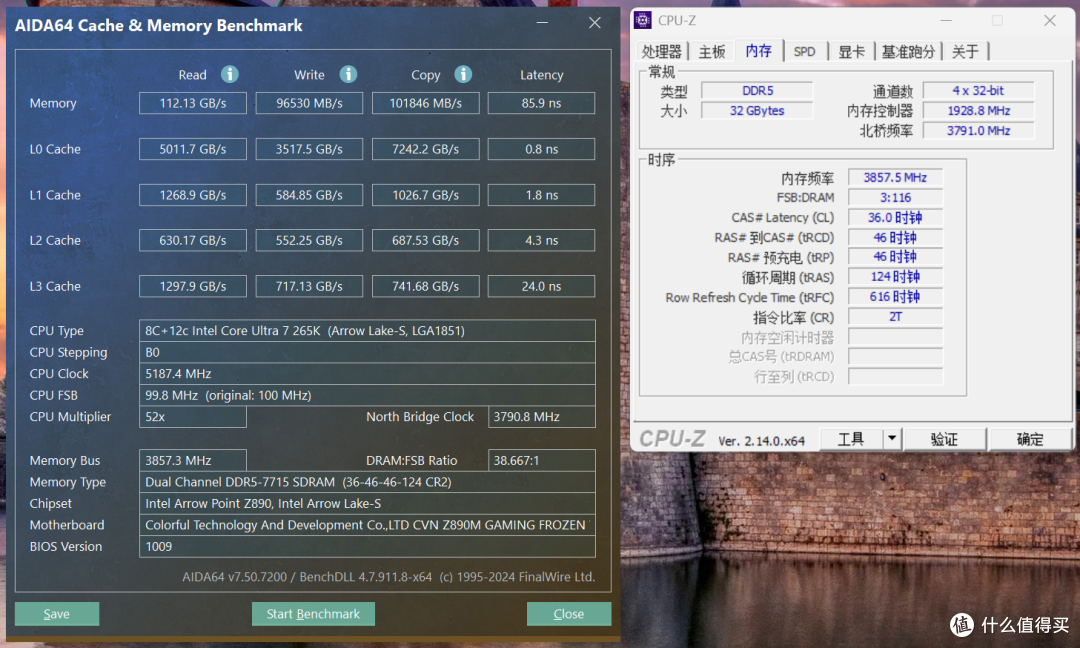Click CPU-Z 类型 value DDR5
The height and width of the screenshot is (648, 1080).
pyautogui.click(x=757, y=90)
